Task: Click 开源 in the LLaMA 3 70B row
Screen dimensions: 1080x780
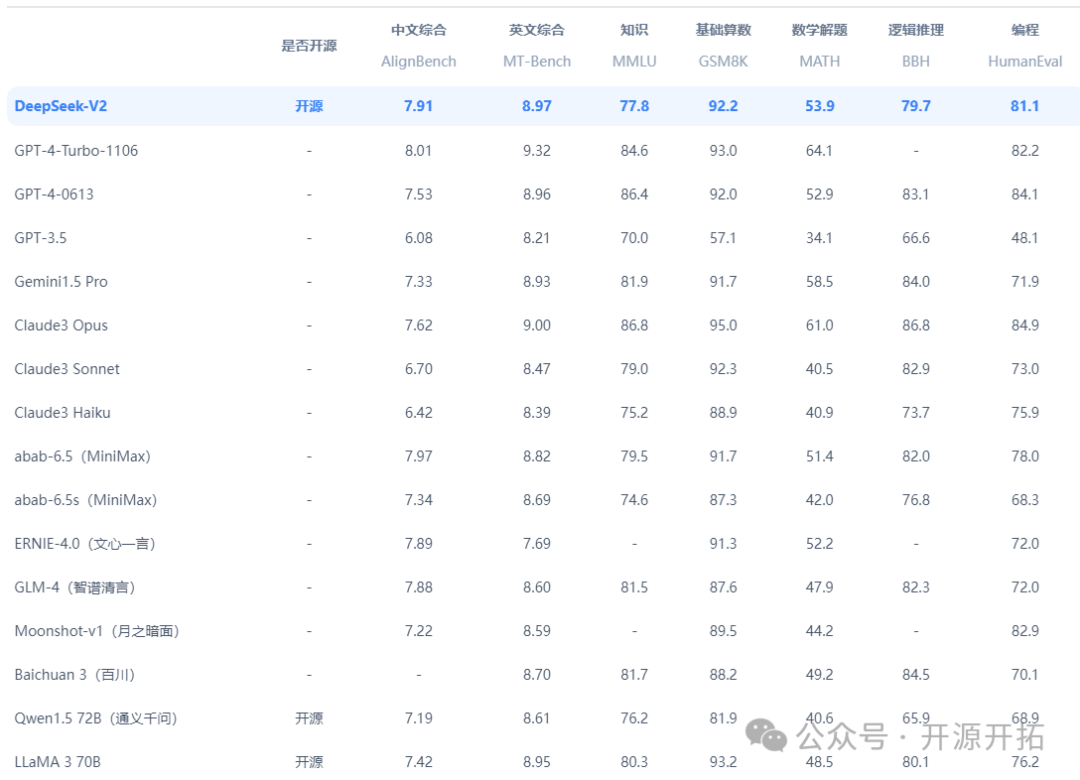Action: pyautogui.click(x=309, y=762)
